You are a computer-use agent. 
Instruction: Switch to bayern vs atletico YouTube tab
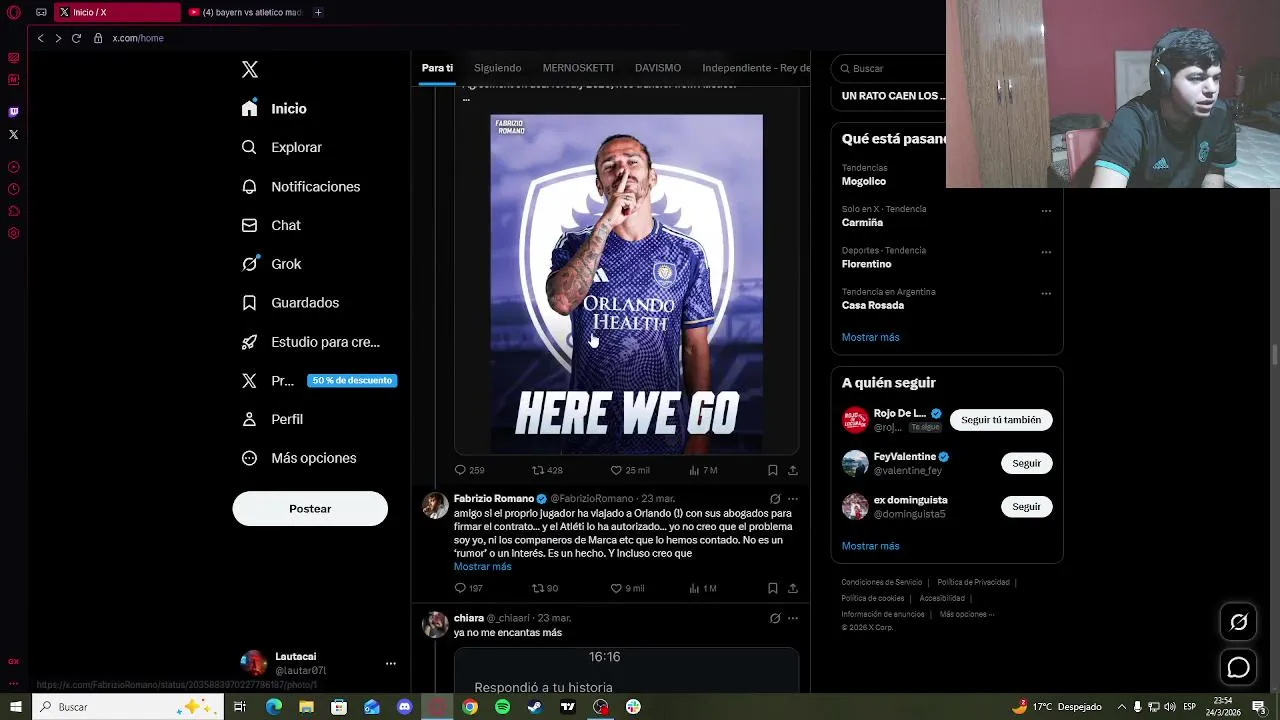pyautogui.click(x=246, y=12)
